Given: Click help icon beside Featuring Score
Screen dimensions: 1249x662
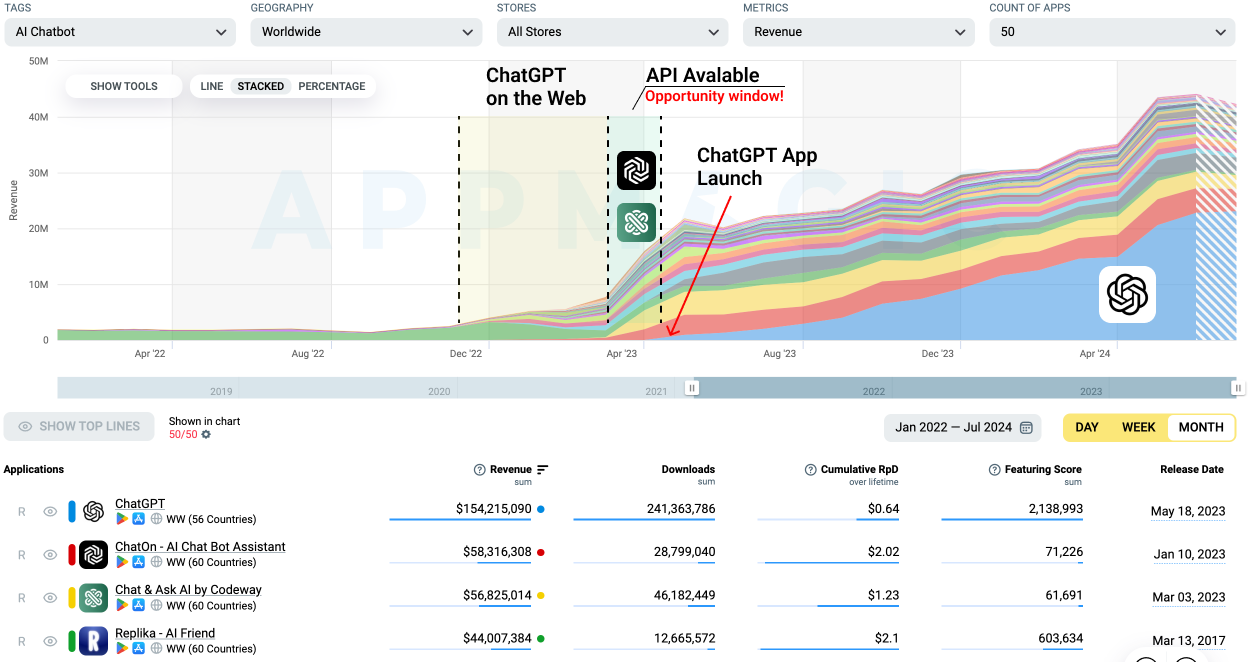Looking at the screenshot, I should tap(995, 469).
